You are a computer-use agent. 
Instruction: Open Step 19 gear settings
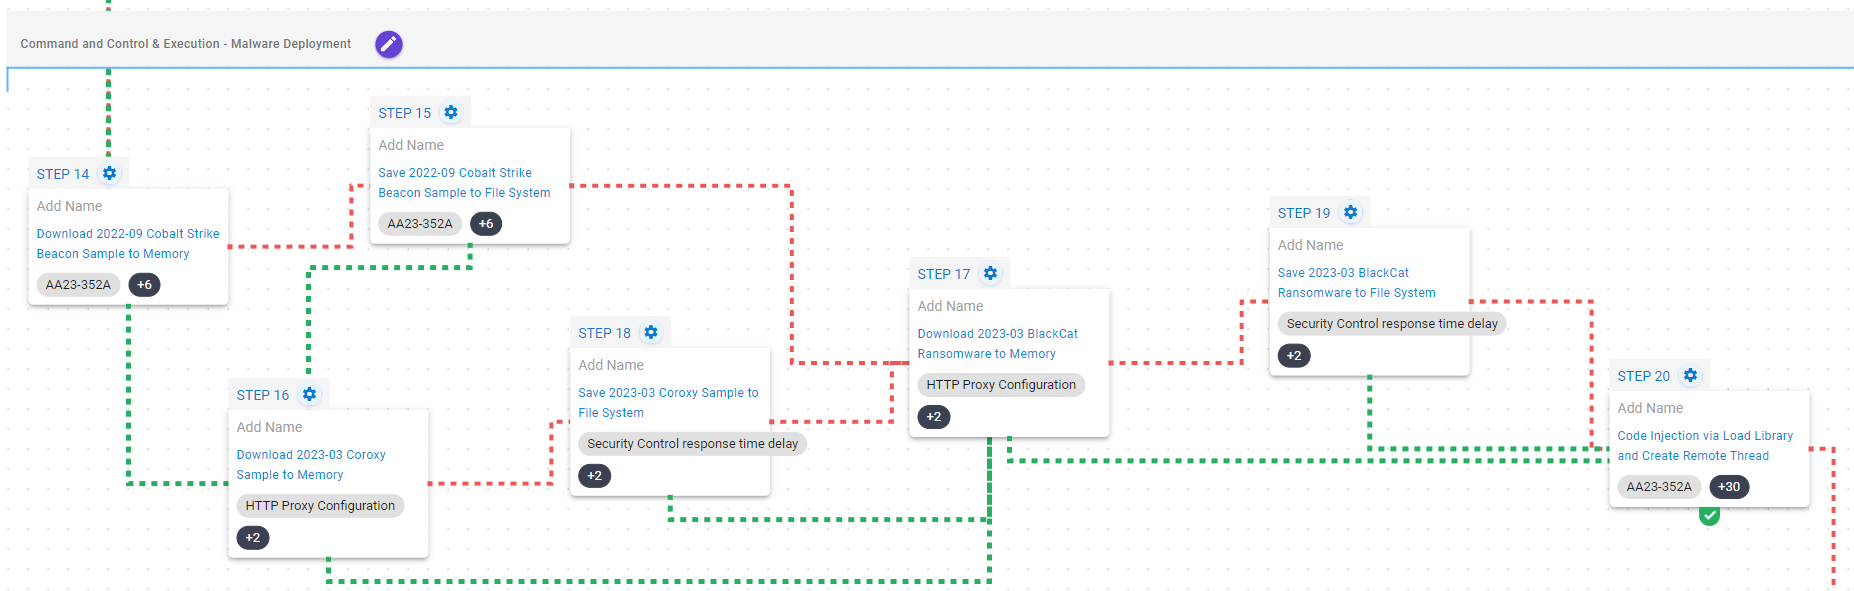[1350, 212]
